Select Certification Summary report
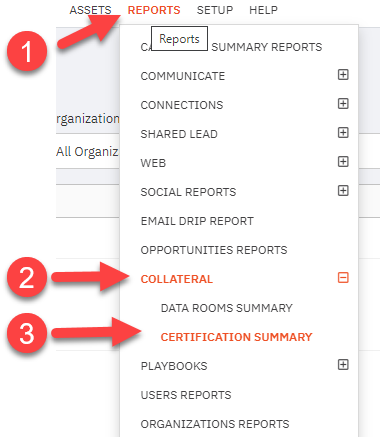 coord(236,337)
